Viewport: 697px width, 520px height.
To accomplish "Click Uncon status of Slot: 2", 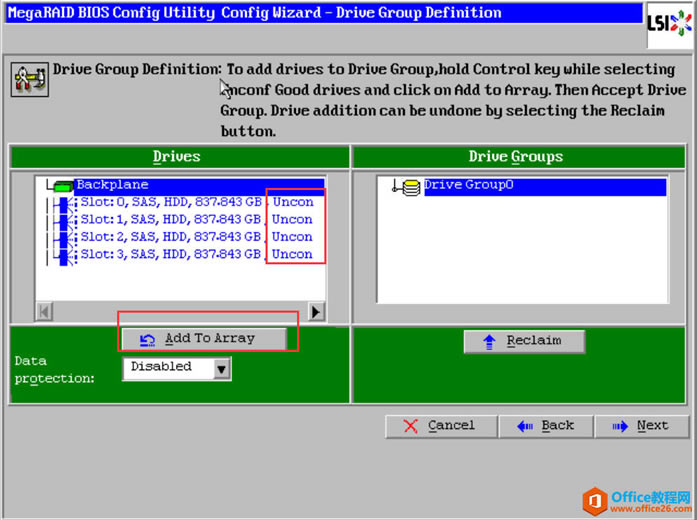I will tap(292, 236).
